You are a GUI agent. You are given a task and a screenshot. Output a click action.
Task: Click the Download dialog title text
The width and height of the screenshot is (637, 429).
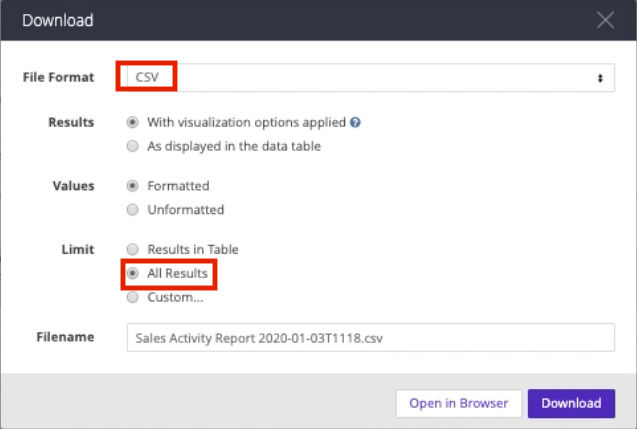(58, 20)
